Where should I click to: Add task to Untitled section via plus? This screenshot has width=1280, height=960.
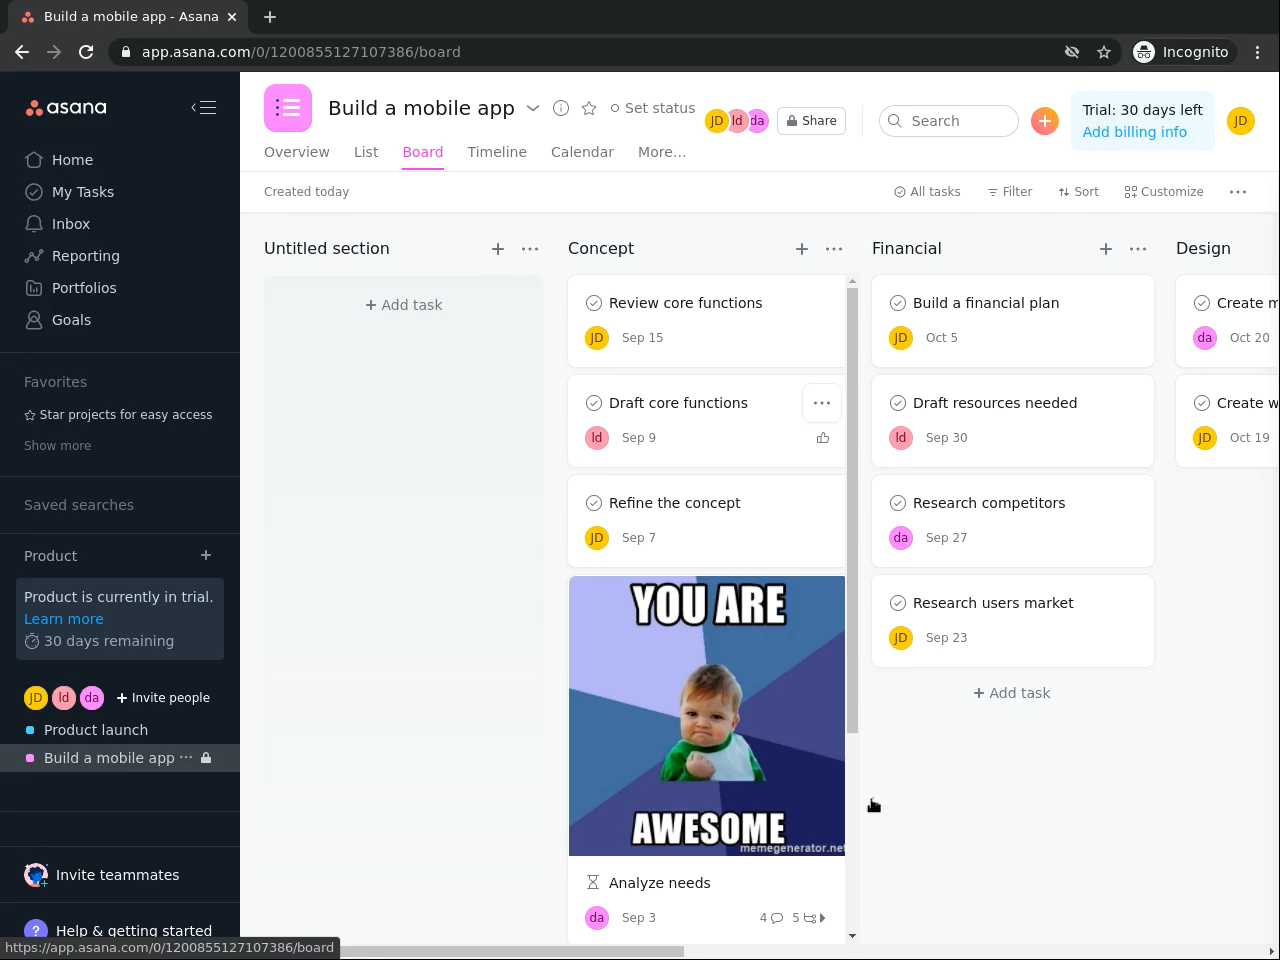[498, 249]
